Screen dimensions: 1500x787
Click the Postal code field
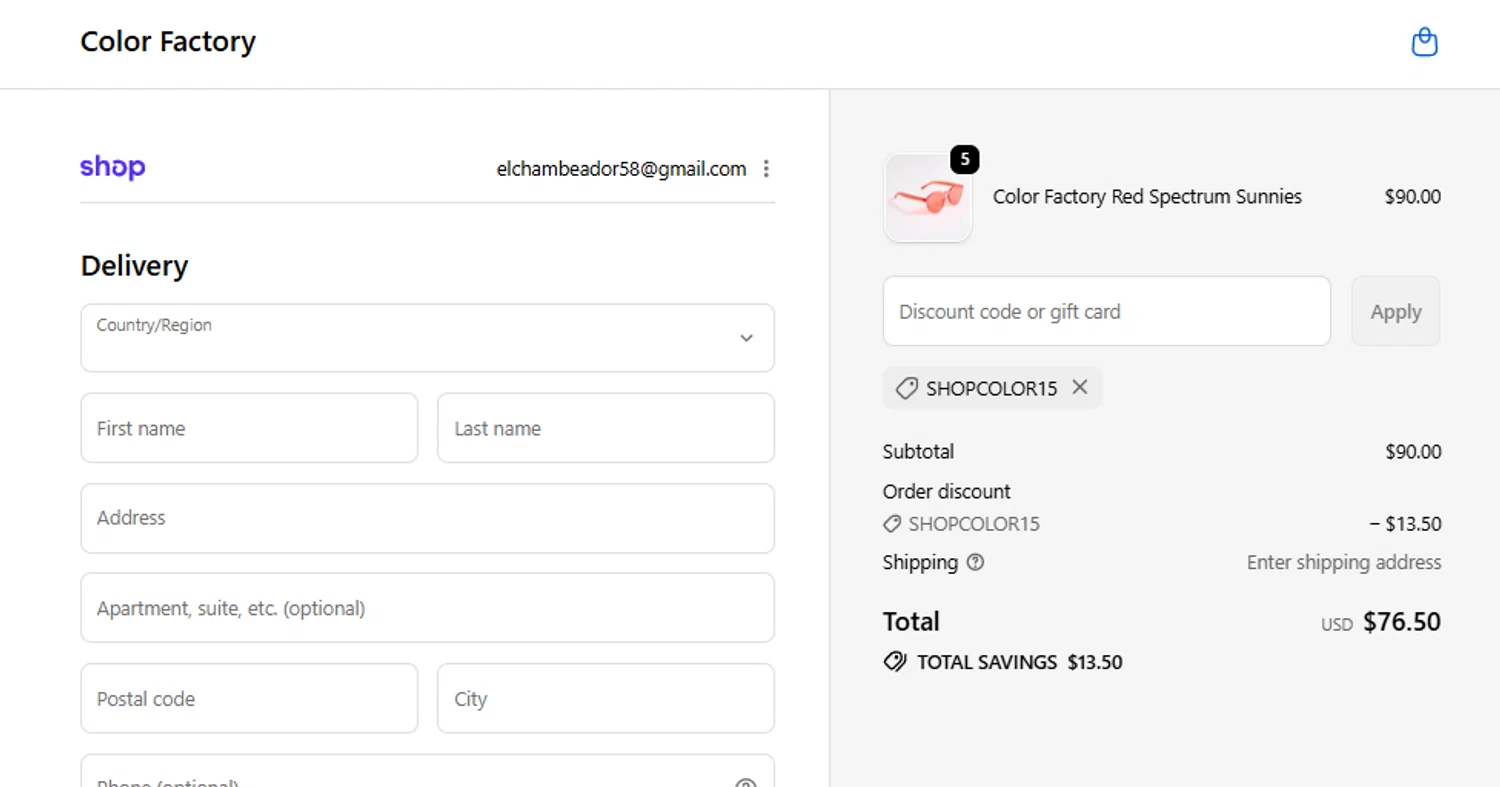point(249,698)
